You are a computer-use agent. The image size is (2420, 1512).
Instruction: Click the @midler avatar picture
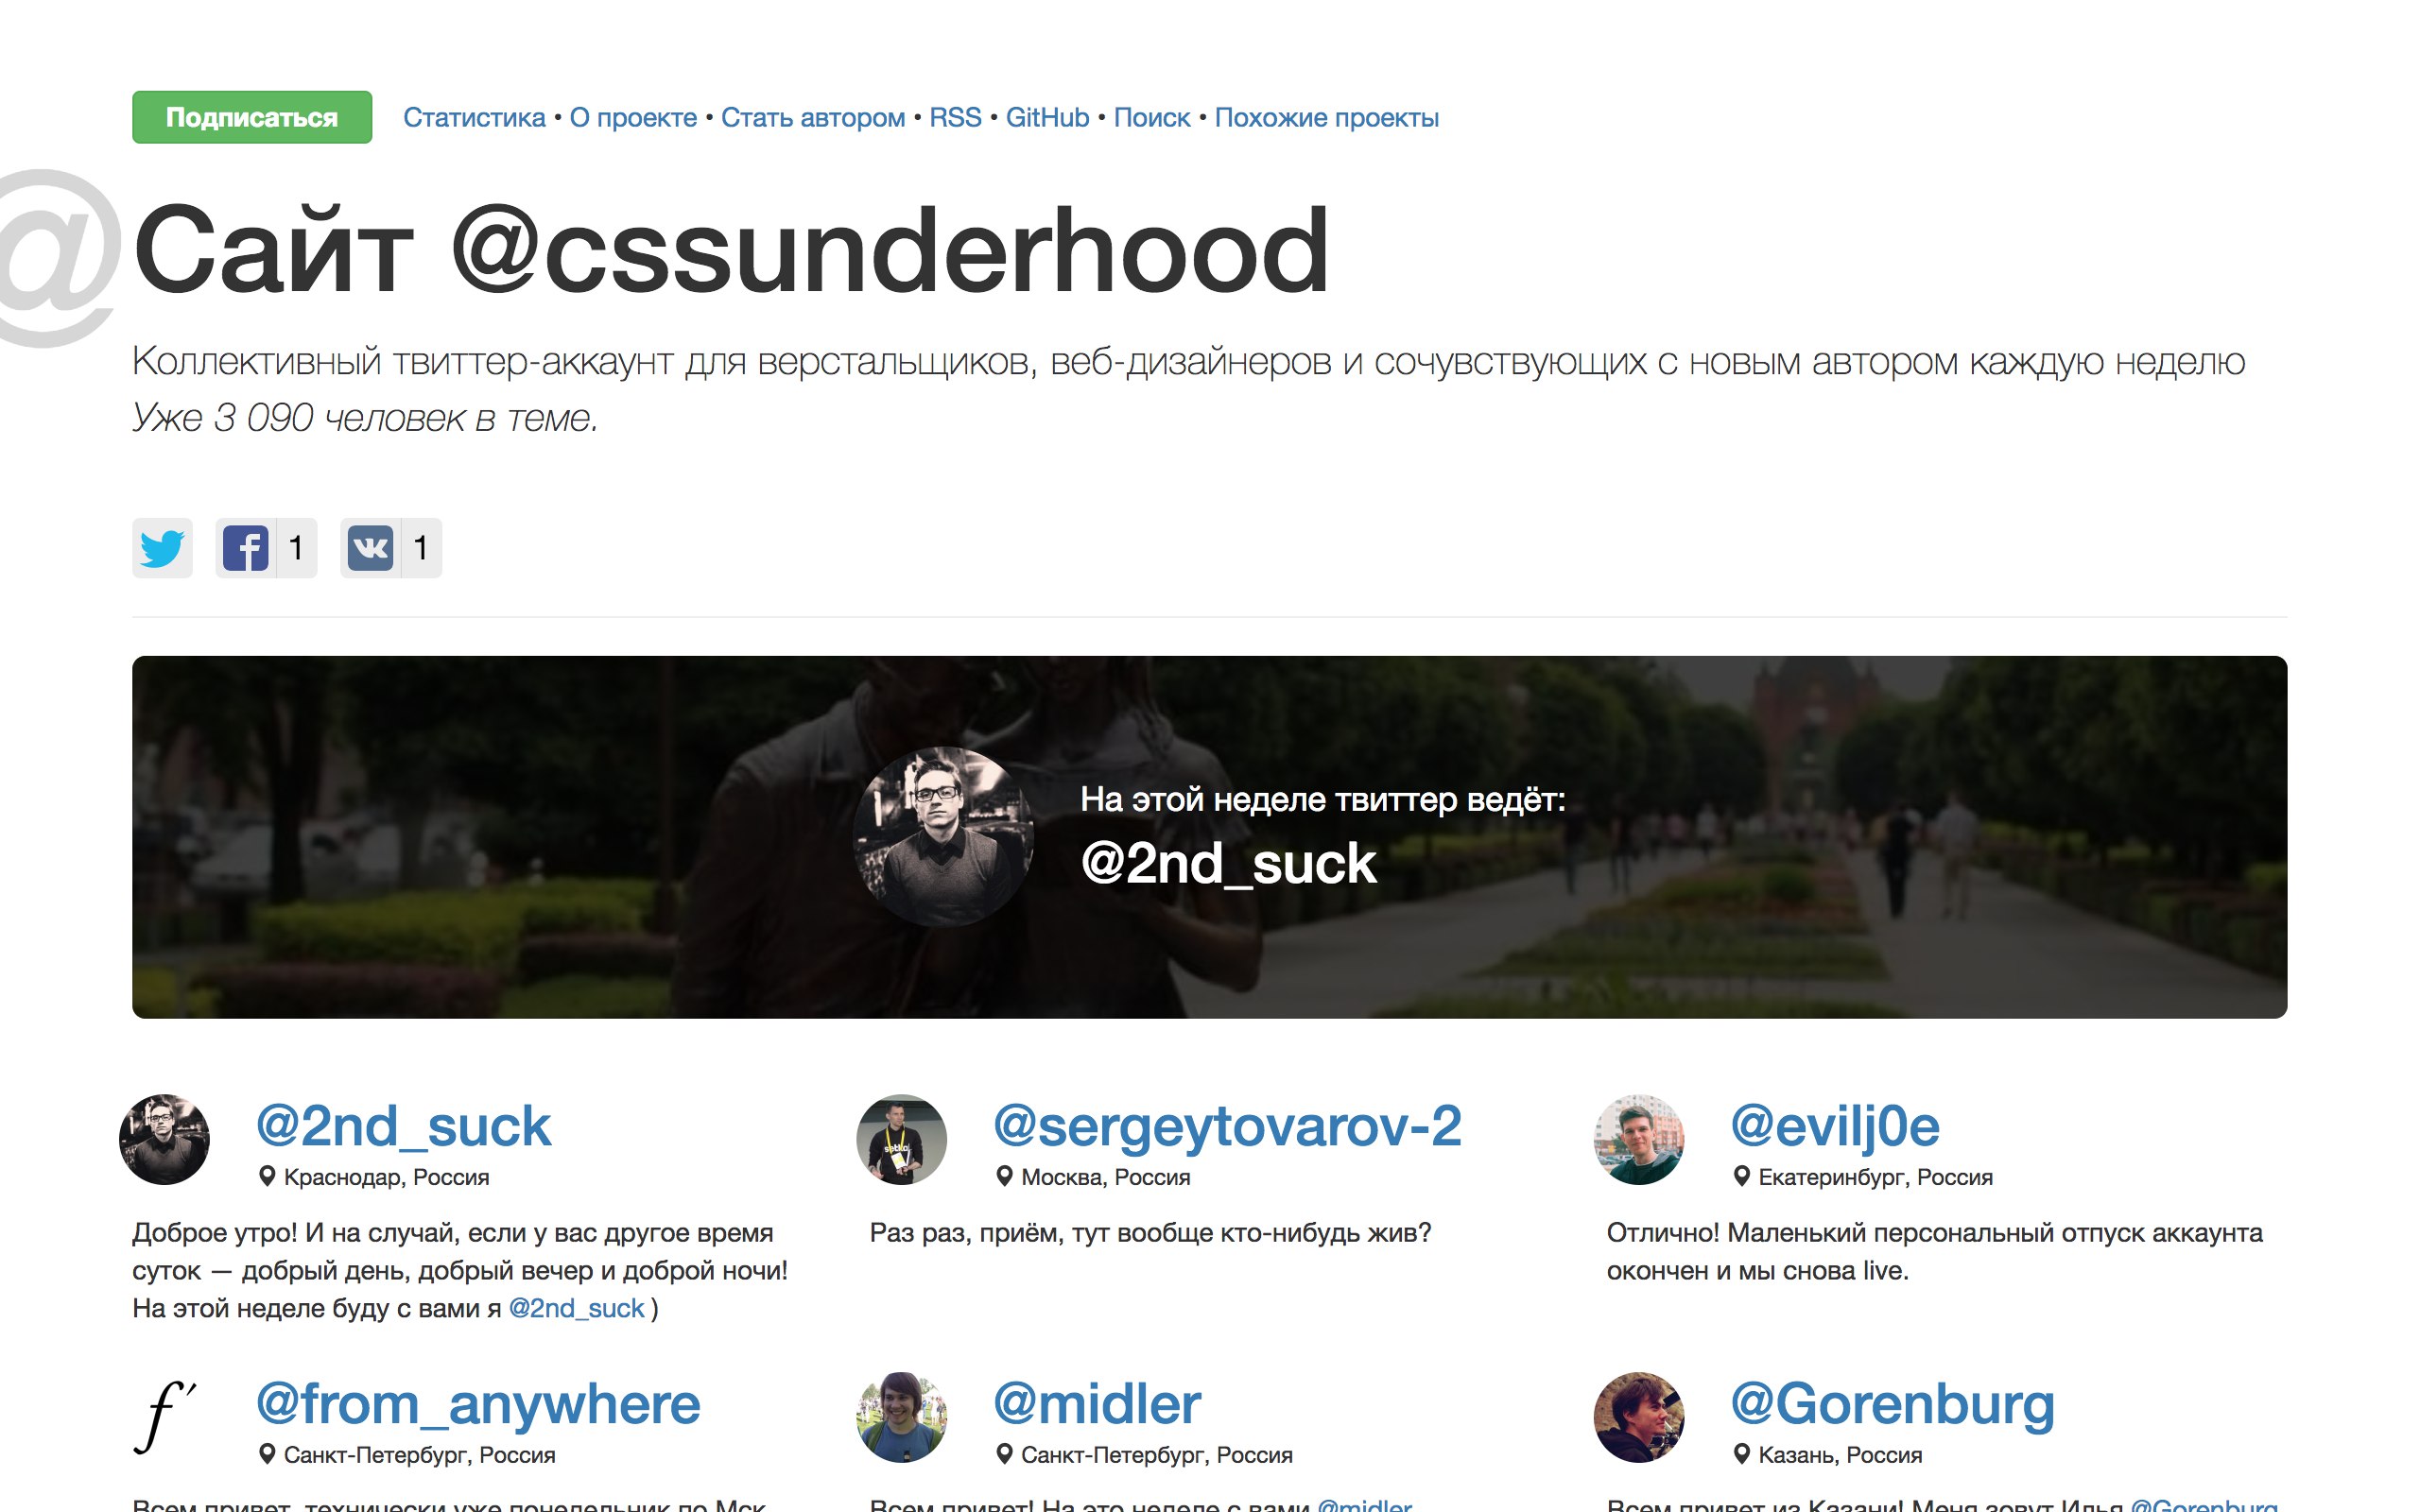[x=901, y=1417]
